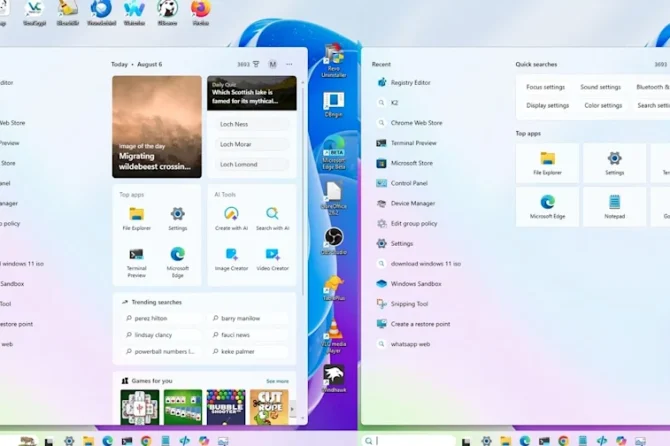The height and width of the screenshot is (446, 670).
Task: Select the whatsapp web recent search
Action: 403,344
